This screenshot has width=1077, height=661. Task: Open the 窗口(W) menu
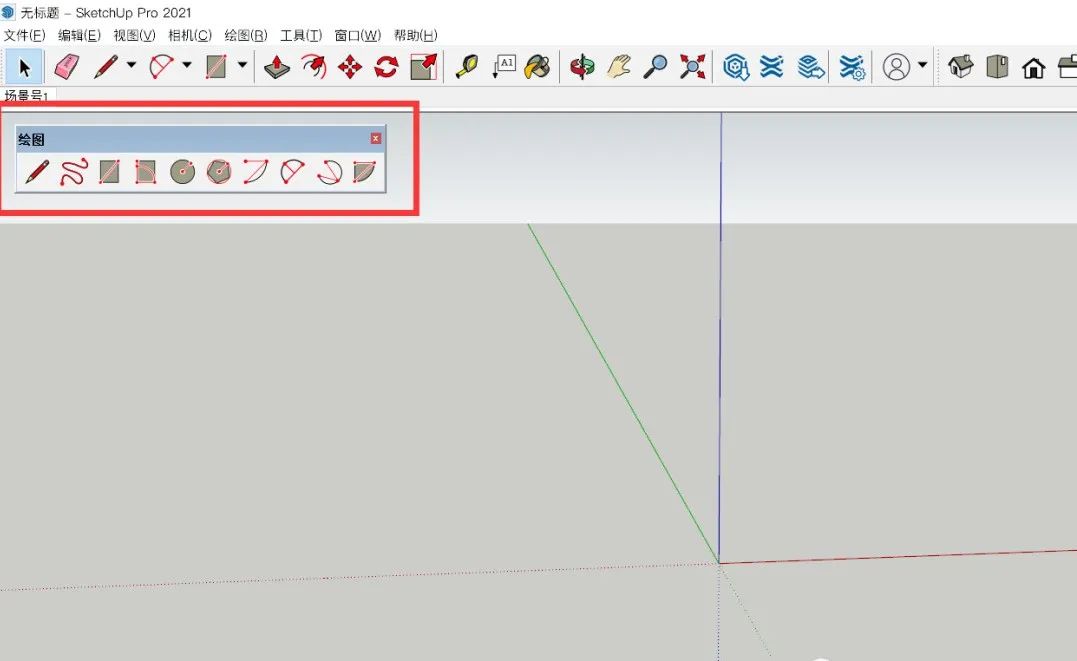tap(357, 35)
